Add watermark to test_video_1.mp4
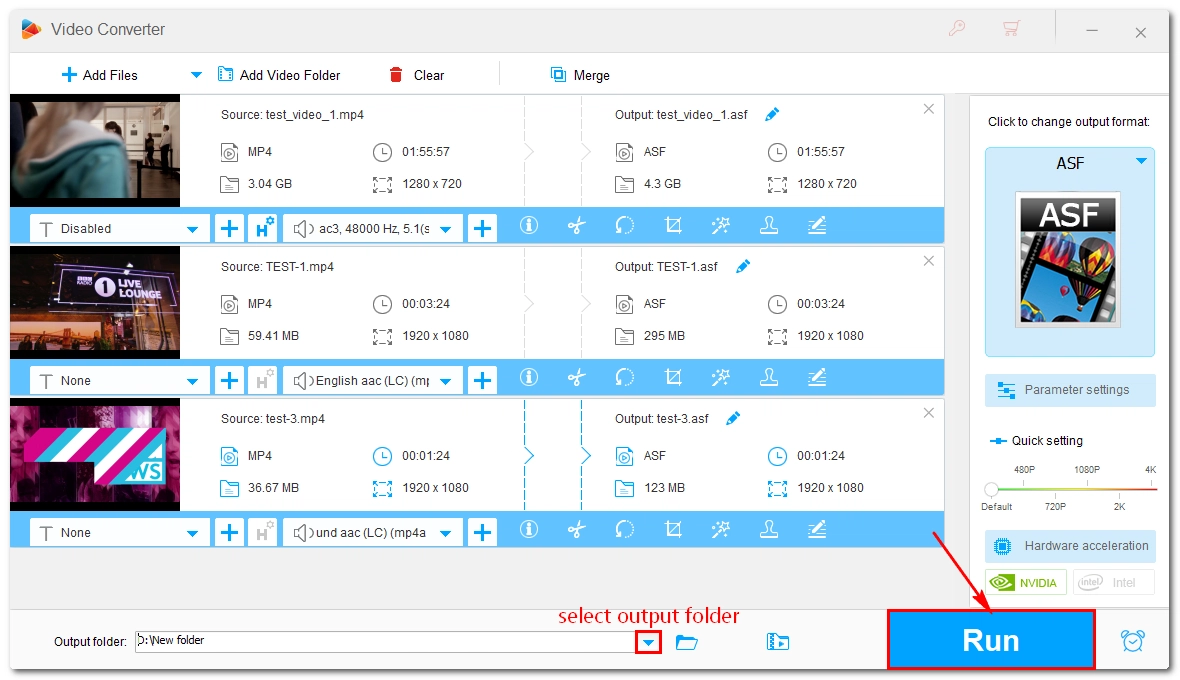Screen dimensions: 1180x680 click(x=769, y=225)
